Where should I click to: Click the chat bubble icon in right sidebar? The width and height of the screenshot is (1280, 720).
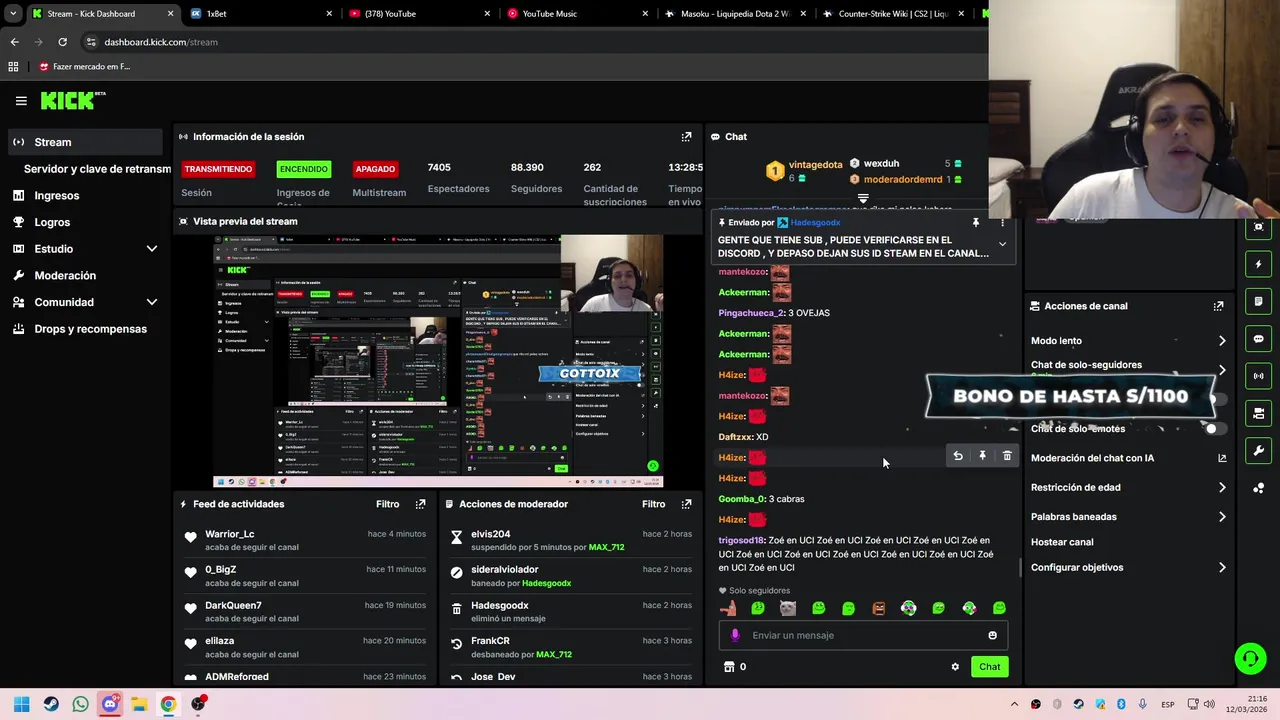pos(1258,339)
